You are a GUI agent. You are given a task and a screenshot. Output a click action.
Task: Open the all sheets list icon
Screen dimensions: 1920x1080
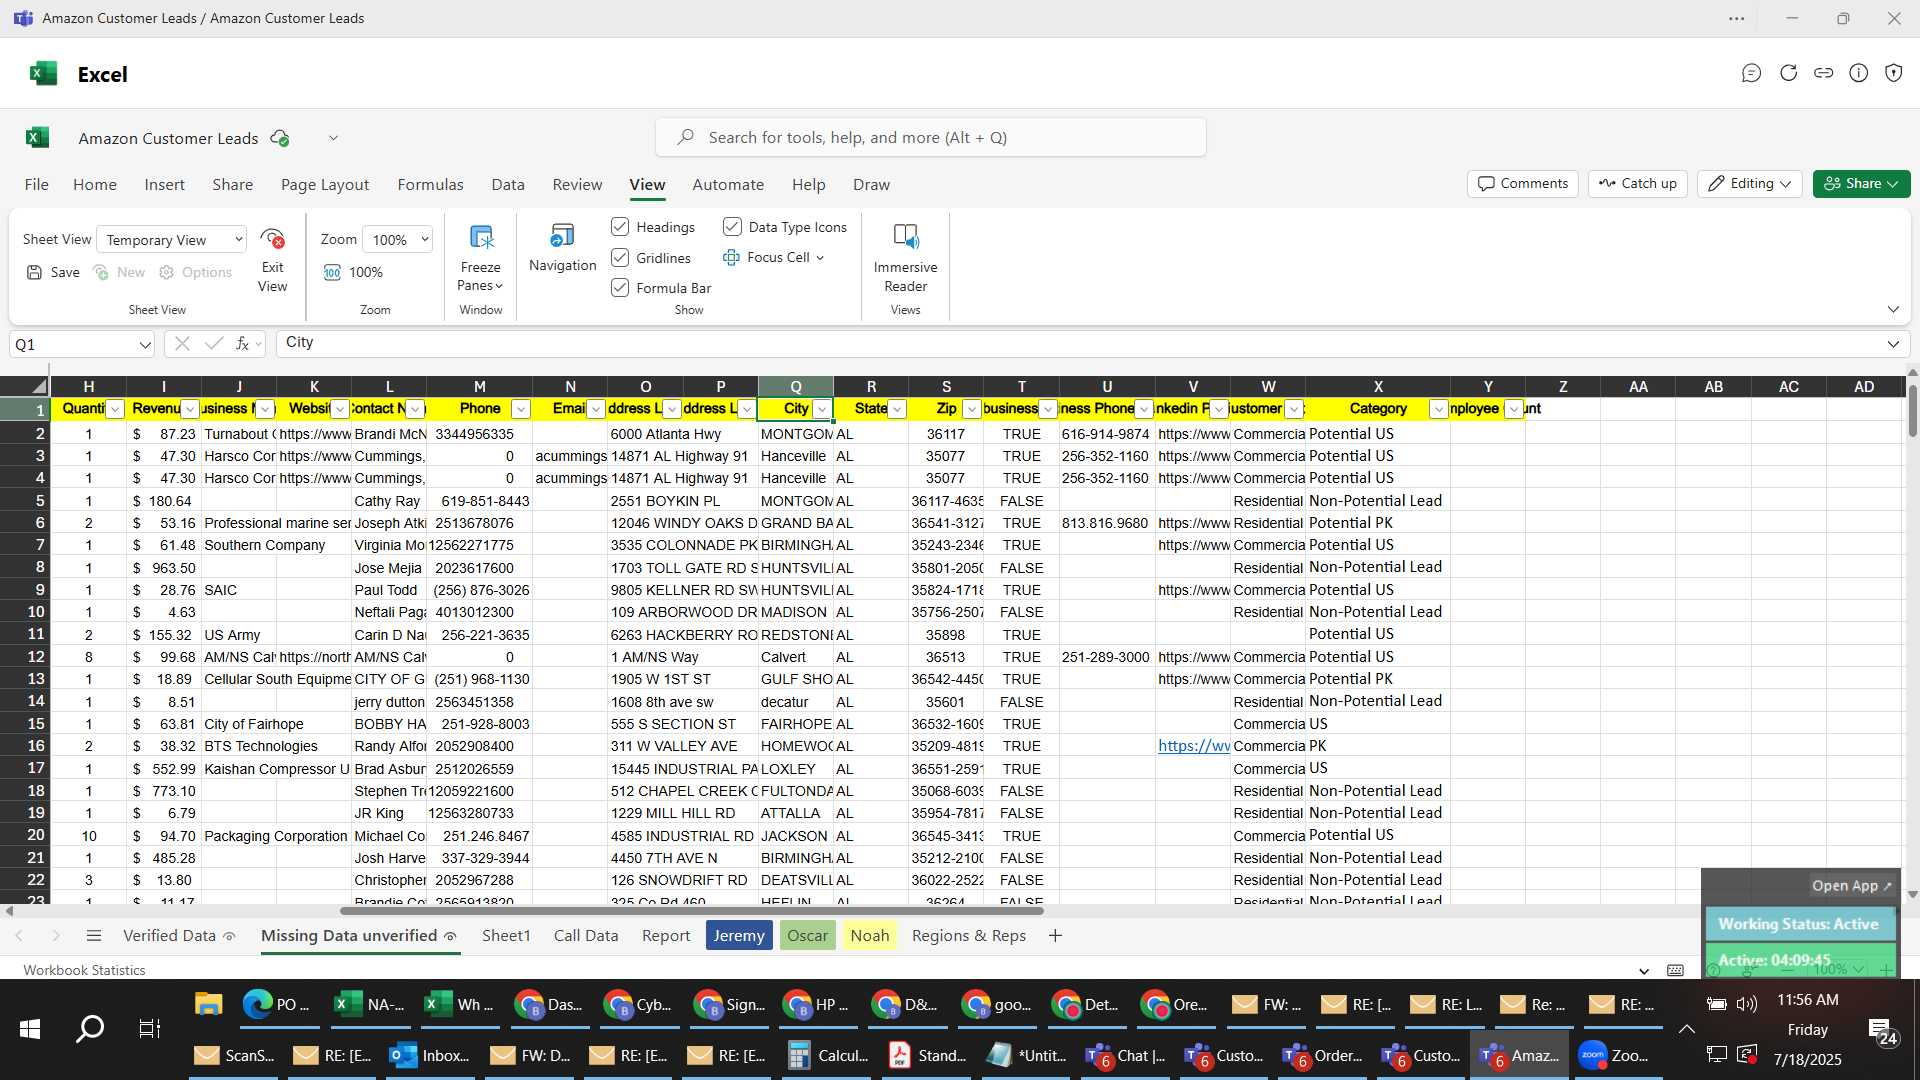pyautogui.click(x=94, y=936)
